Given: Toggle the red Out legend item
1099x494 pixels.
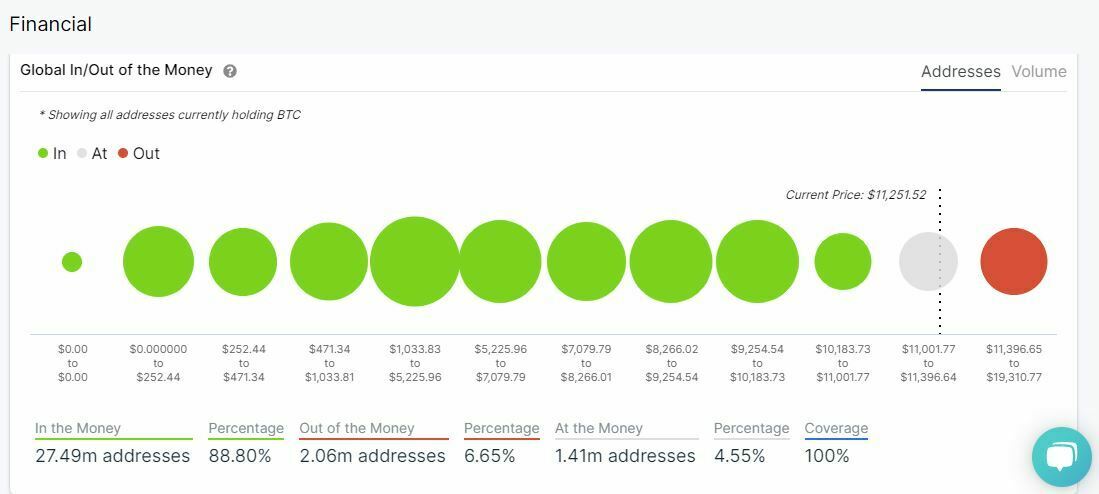Looking at the screenshot, I should pyautogui.click(x=138, y=154).
